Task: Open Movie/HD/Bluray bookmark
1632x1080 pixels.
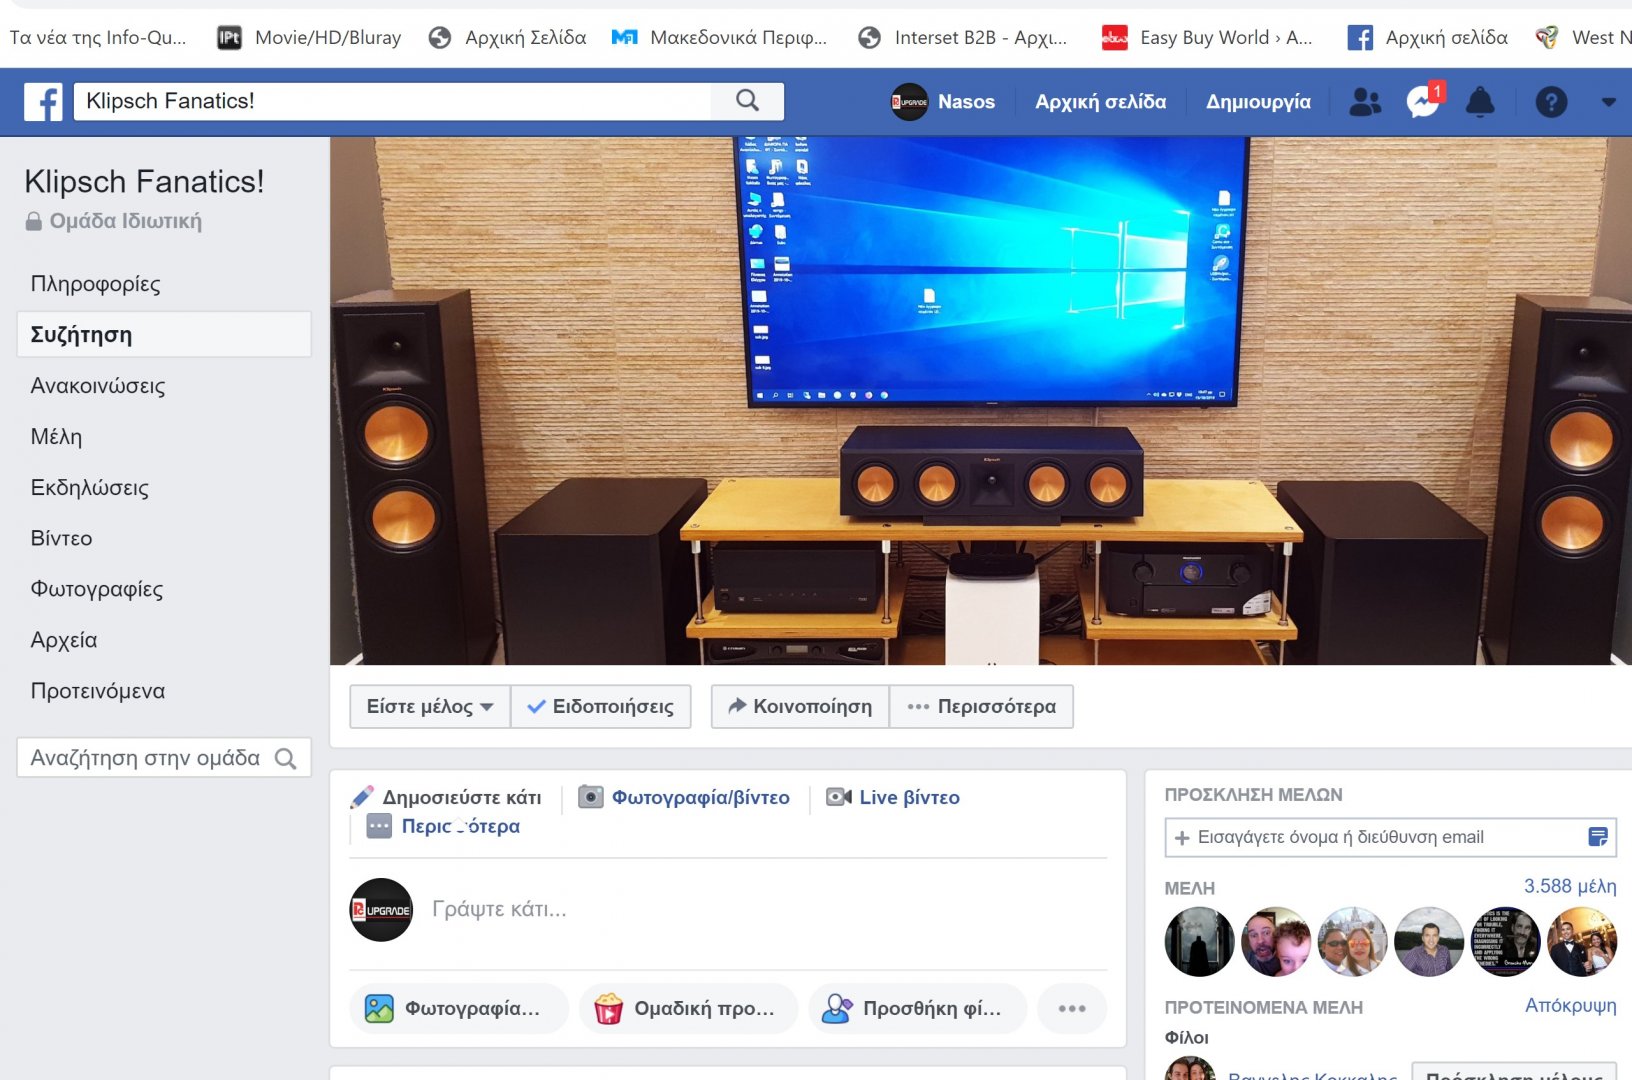Action: pyautogui.click(x=309, y=38)
